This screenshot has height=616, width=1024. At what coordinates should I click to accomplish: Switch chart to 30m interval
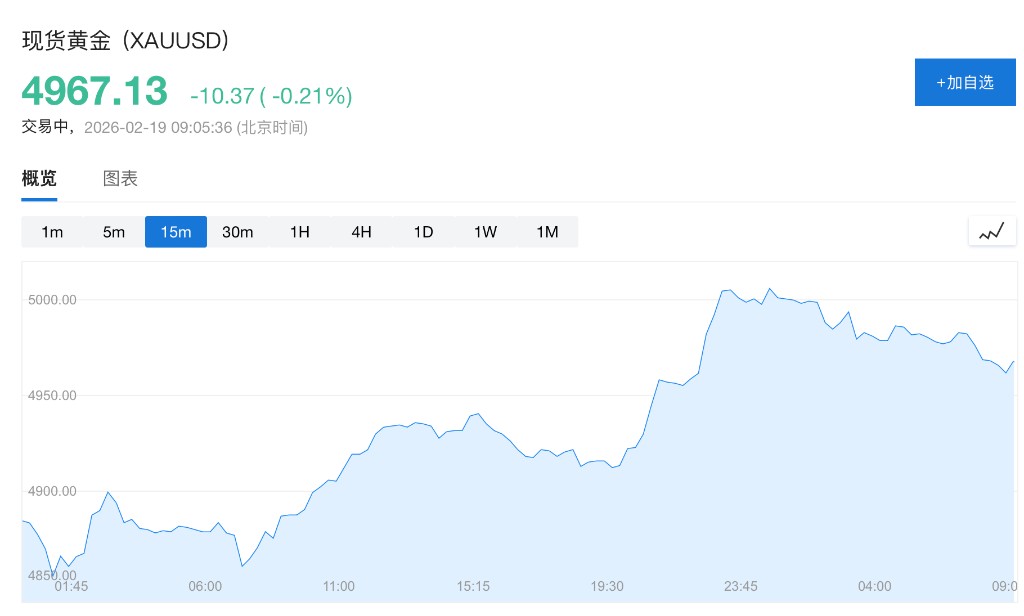238,232
